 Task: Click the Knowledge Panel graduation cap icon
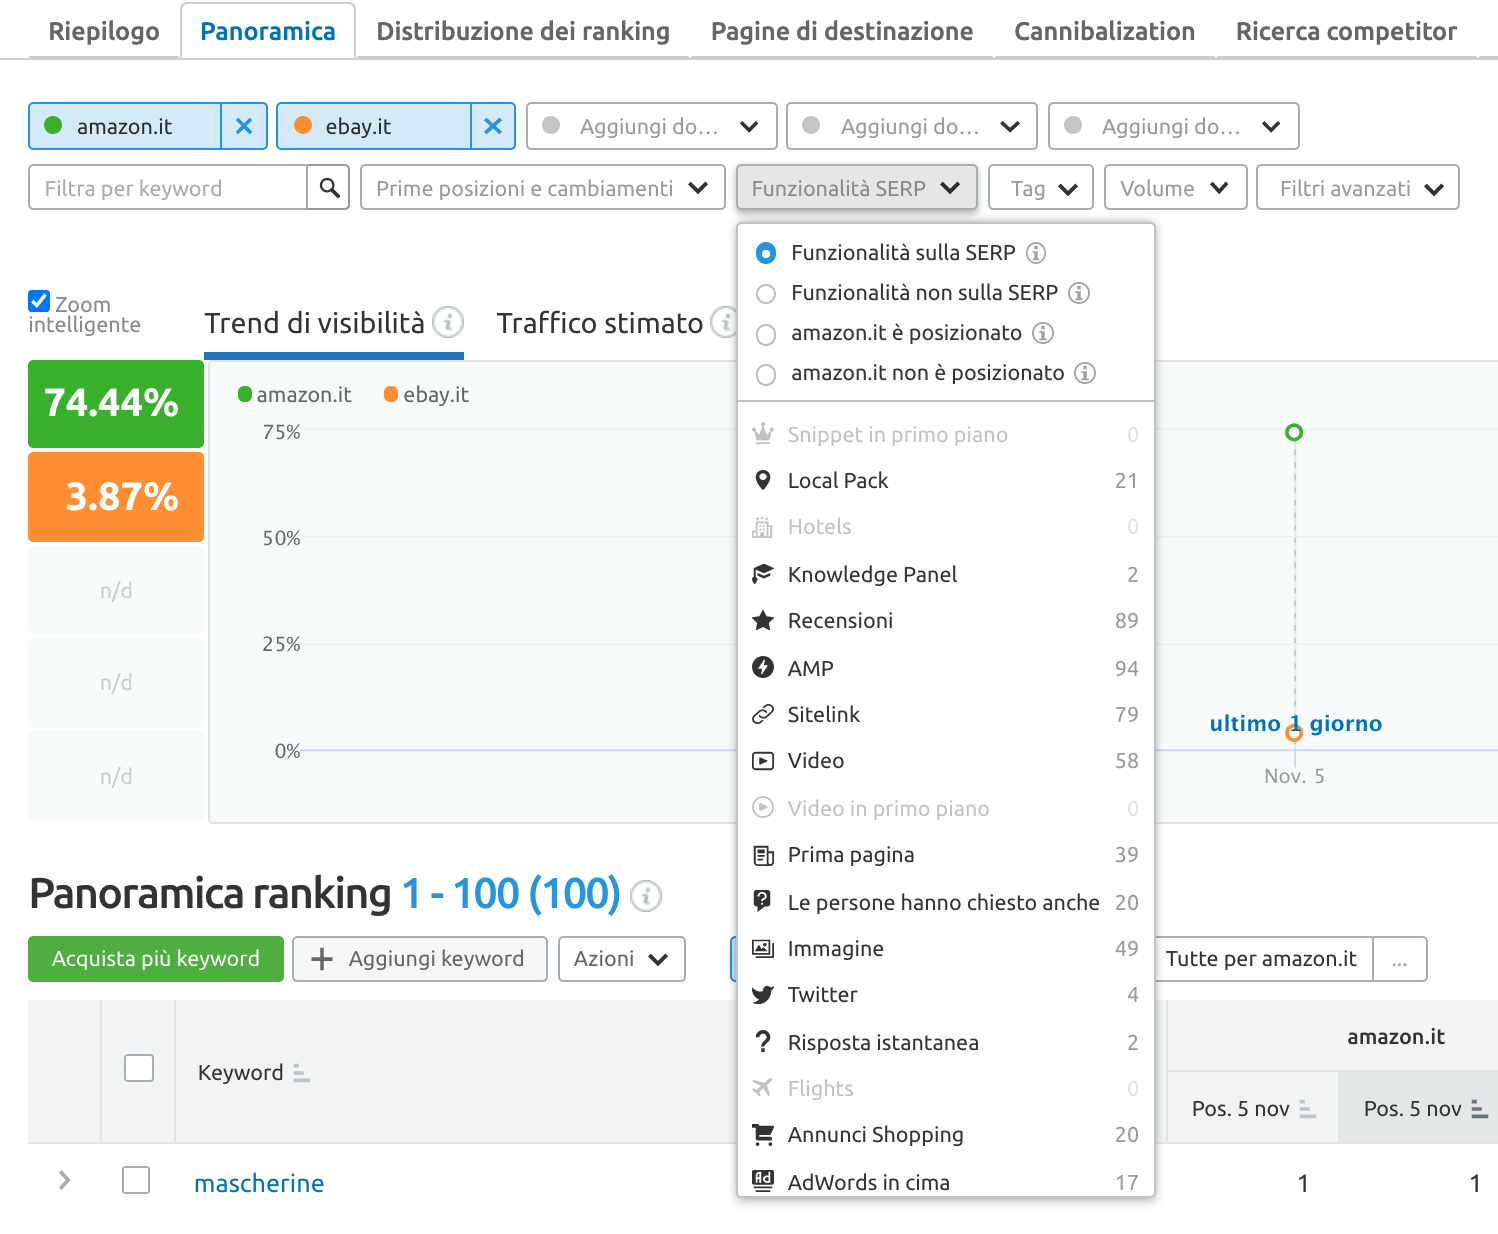(x=763, y=573)
